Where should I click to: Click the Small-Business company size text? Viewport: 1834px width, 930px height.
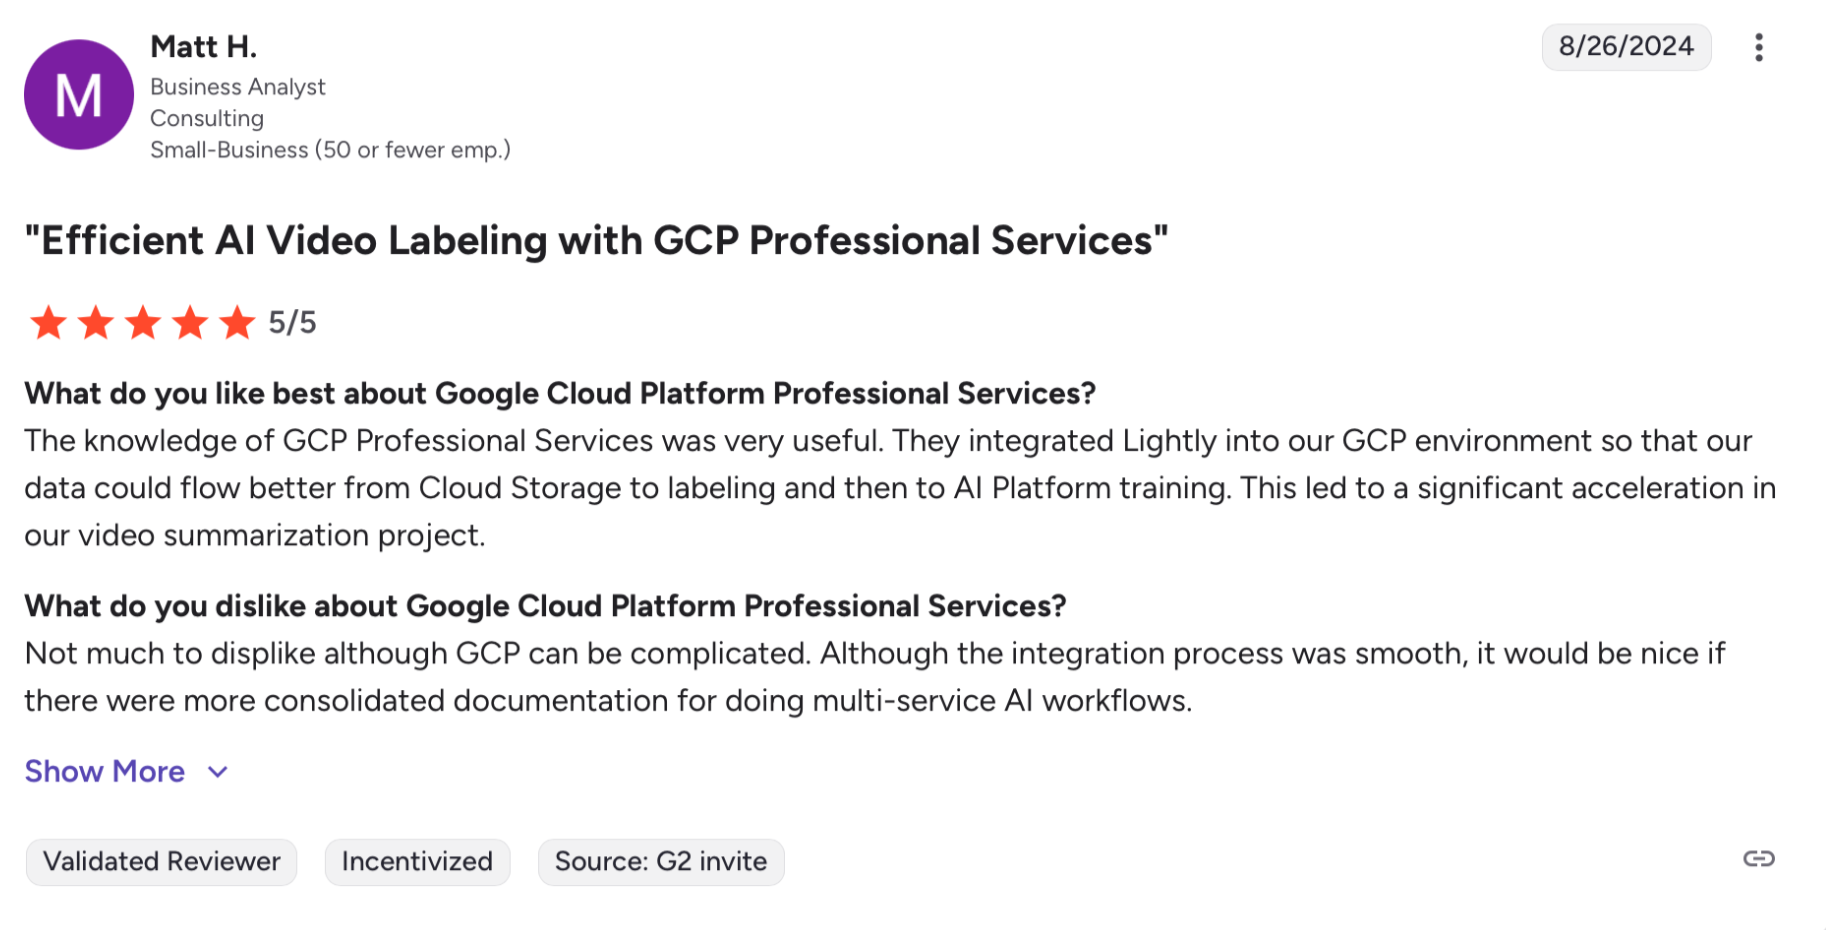(330, 150)
